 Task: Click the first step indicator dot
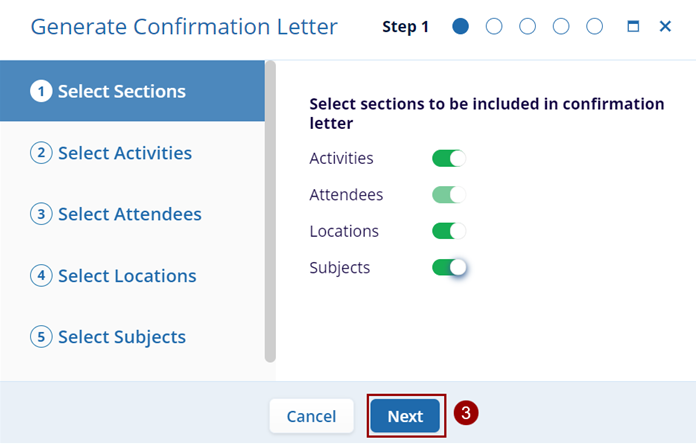tap(460, 27)
